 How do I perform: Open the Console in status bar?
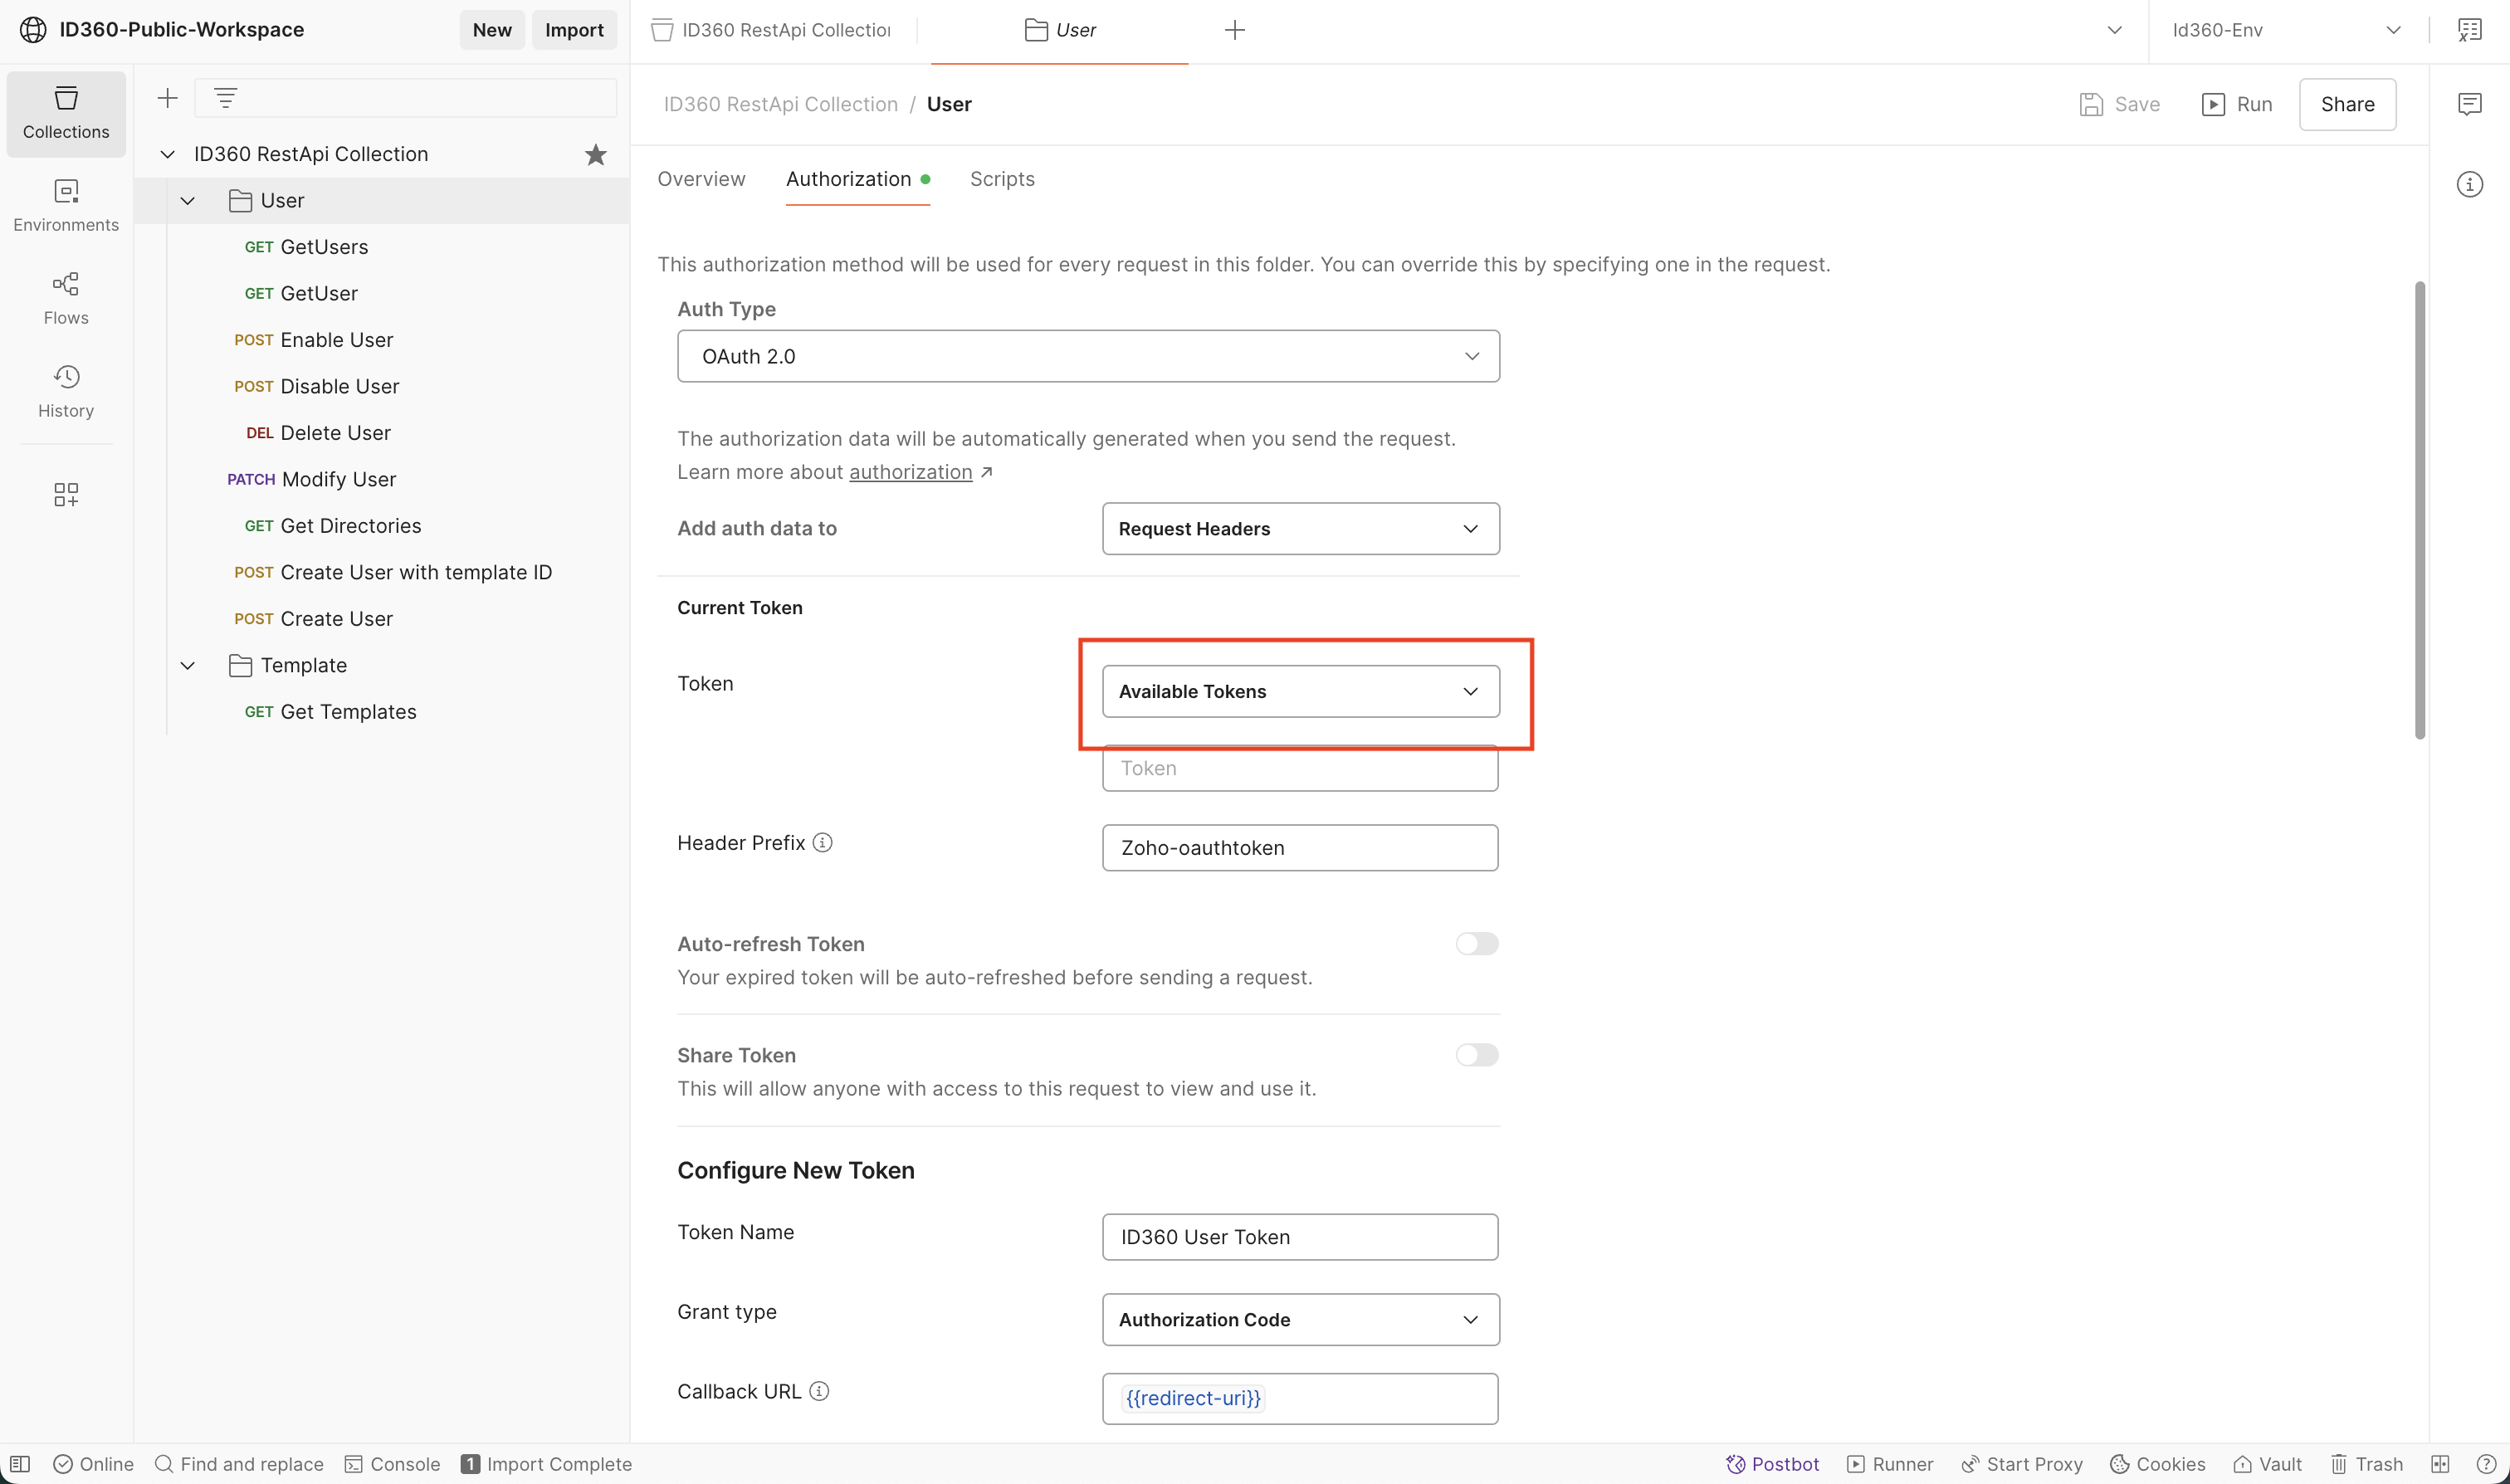point(392,1464)
